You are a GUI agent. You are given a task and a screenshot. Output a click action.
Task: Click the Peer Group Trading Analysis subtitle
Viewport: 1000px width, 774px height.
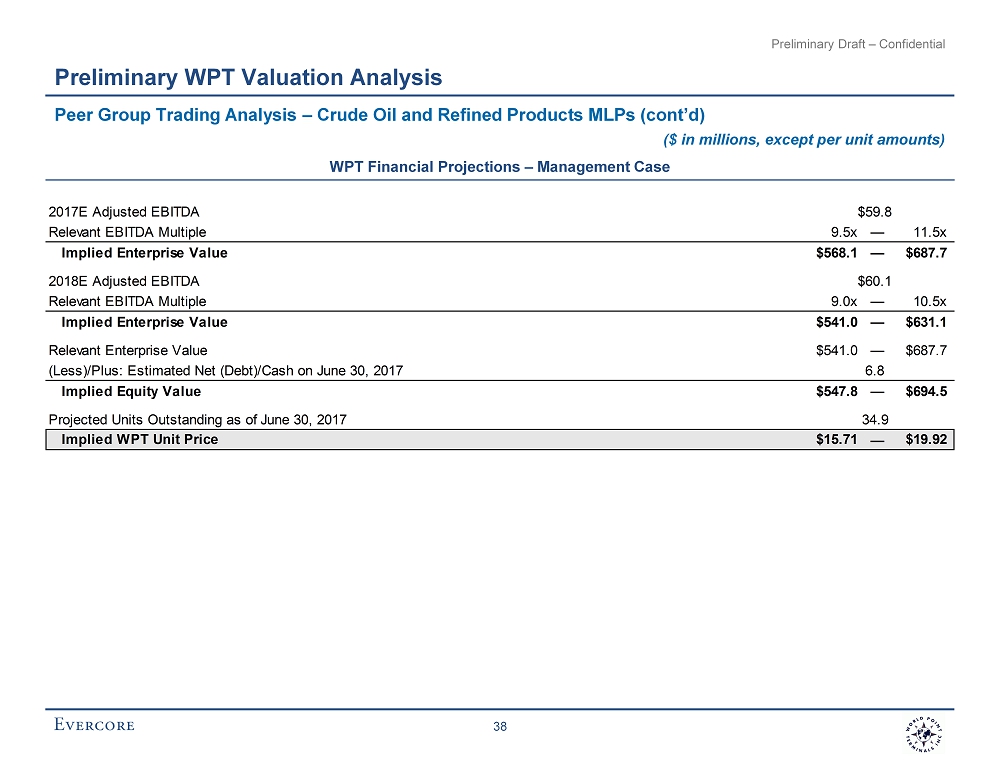click(380, 113)
